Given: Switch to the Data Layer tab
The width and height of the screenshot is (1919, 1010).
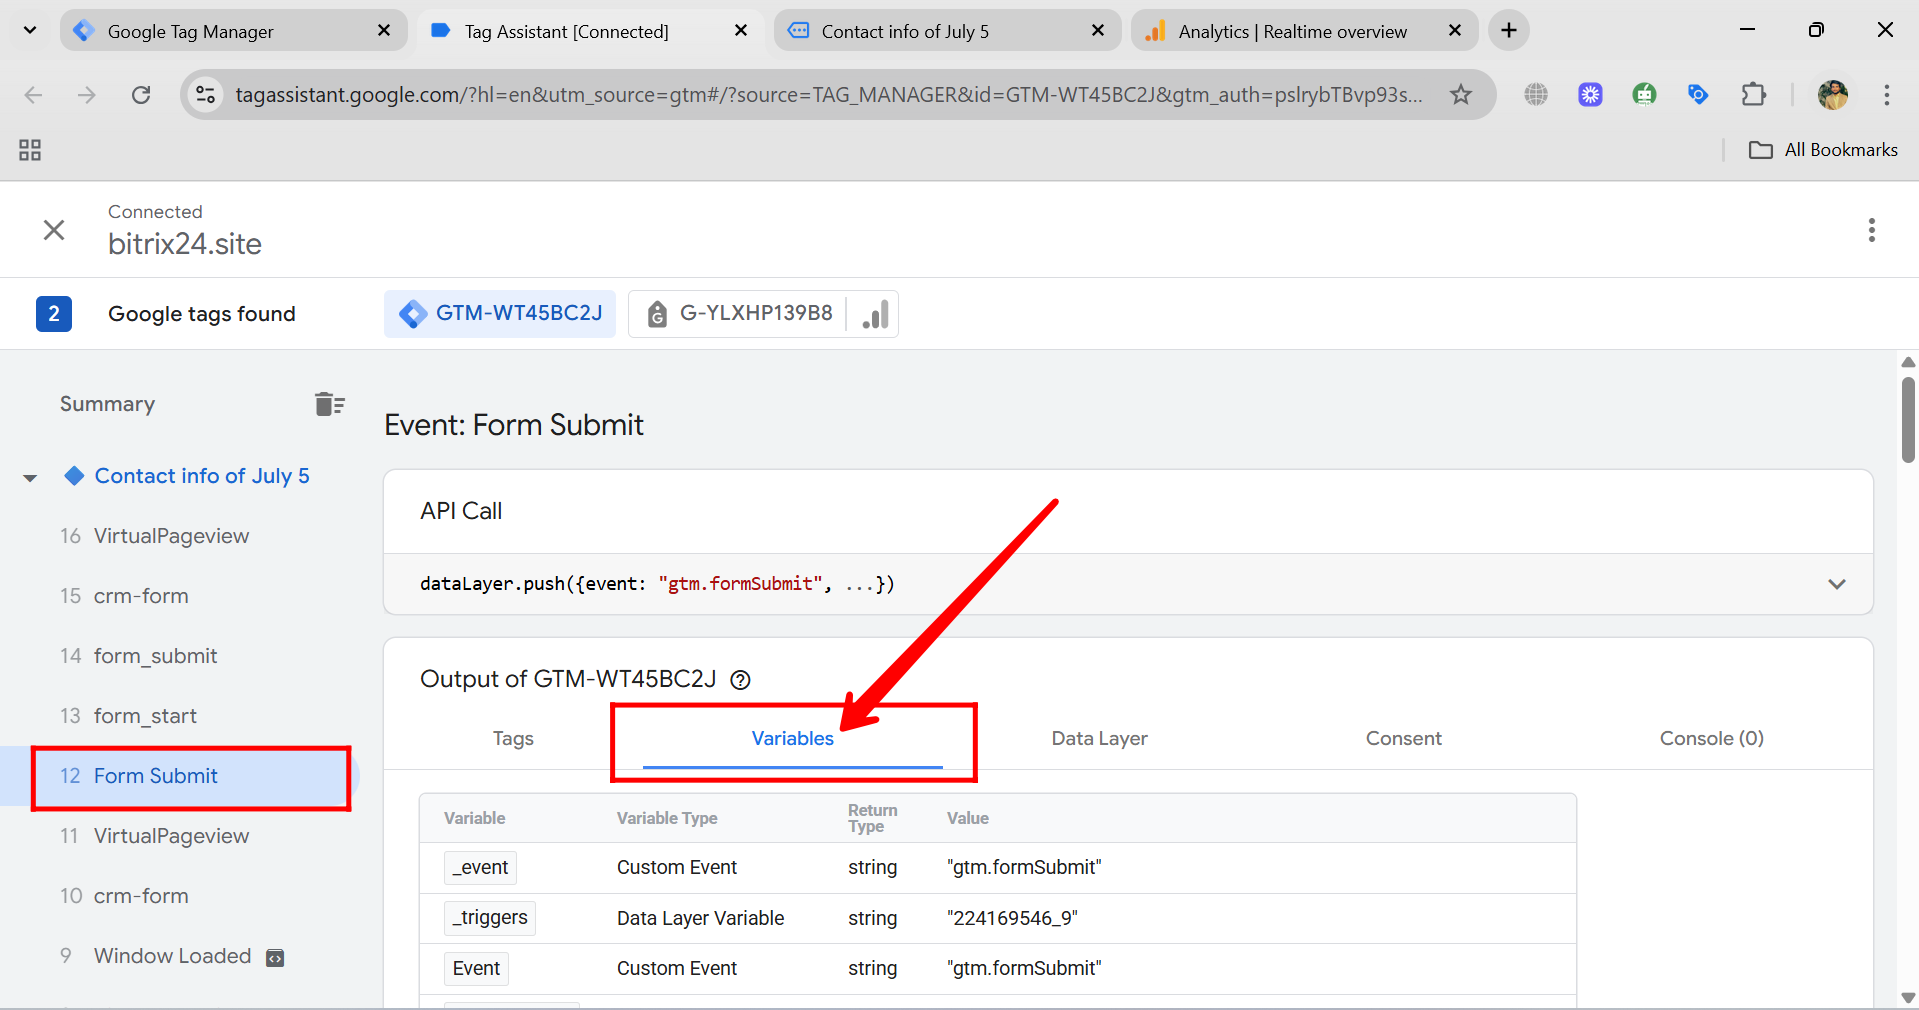Looking at the screenshot, I should point(1099,738).
